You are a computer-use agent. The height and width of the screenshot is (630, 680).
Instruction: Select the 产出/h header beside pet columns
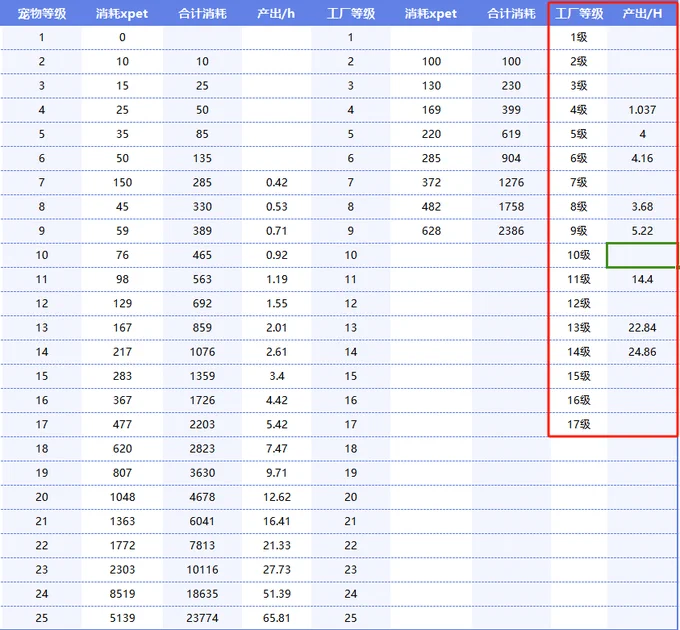(x=276, y=14)
